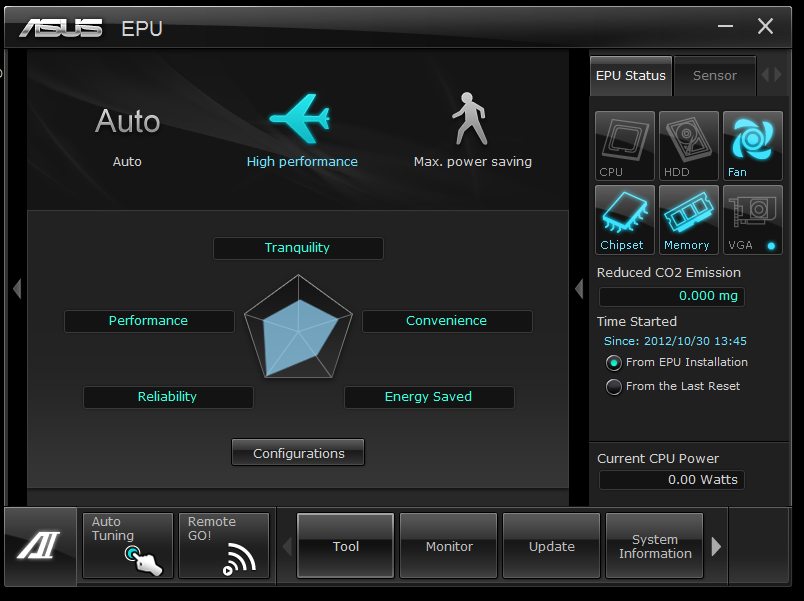The width and height of the screenshot is (804, 601).
Task: Open Auto Tuning
Action: click(127, 545)
